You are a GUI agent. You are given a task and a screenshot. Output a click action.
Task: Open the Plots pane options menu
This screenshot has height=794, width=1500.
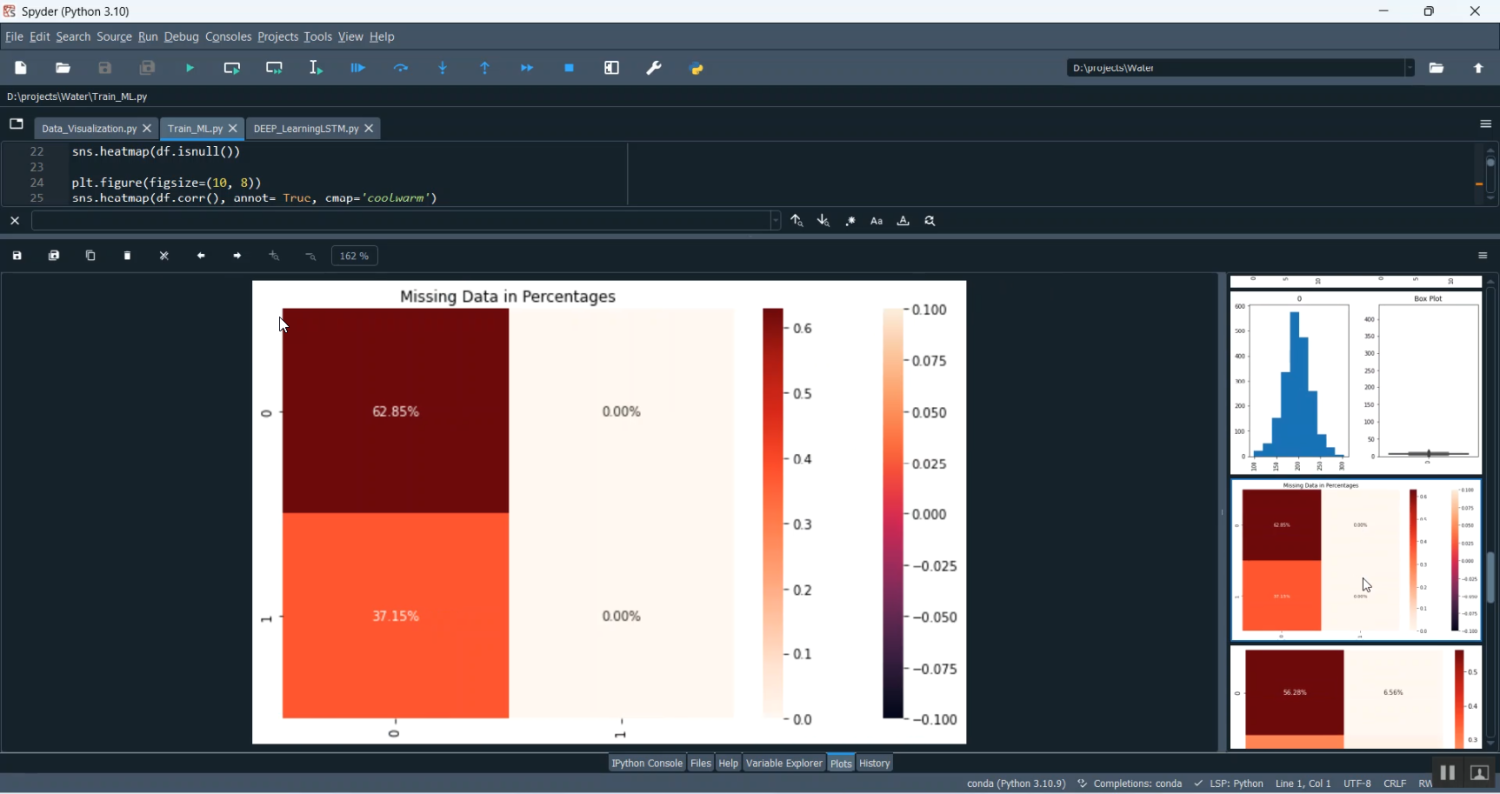pyautogui.click(x=1483, y=256)
